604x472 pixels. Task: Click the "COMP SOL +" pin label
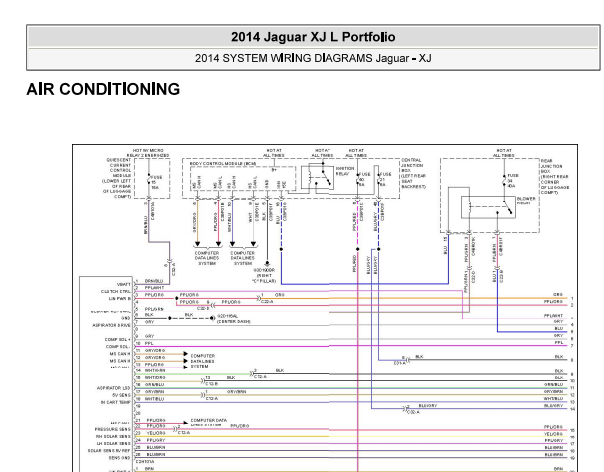(118, 339)
